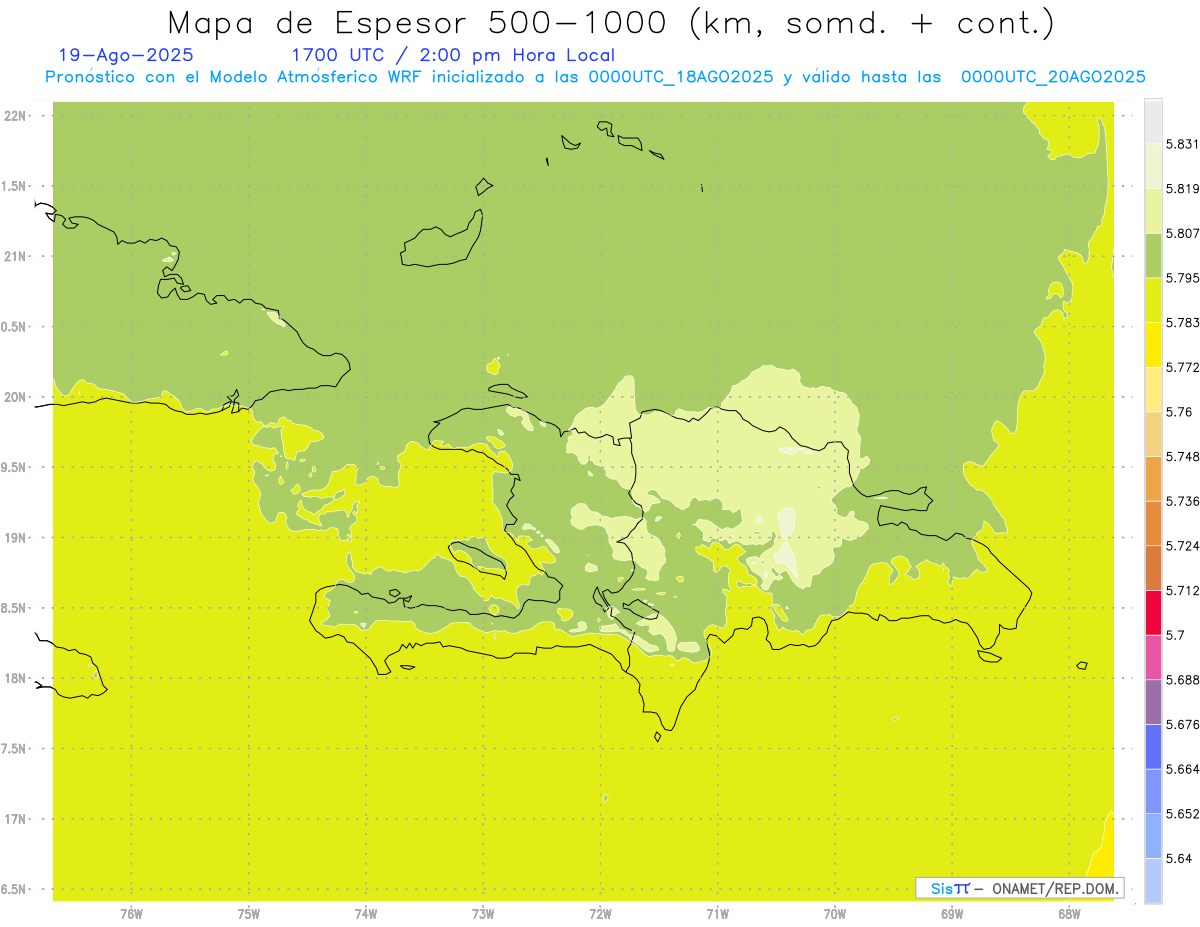The width and height of the screenshot is (1200, 927).
Task: Click the 75W longitude label
Action: click(x=249, y=914)
